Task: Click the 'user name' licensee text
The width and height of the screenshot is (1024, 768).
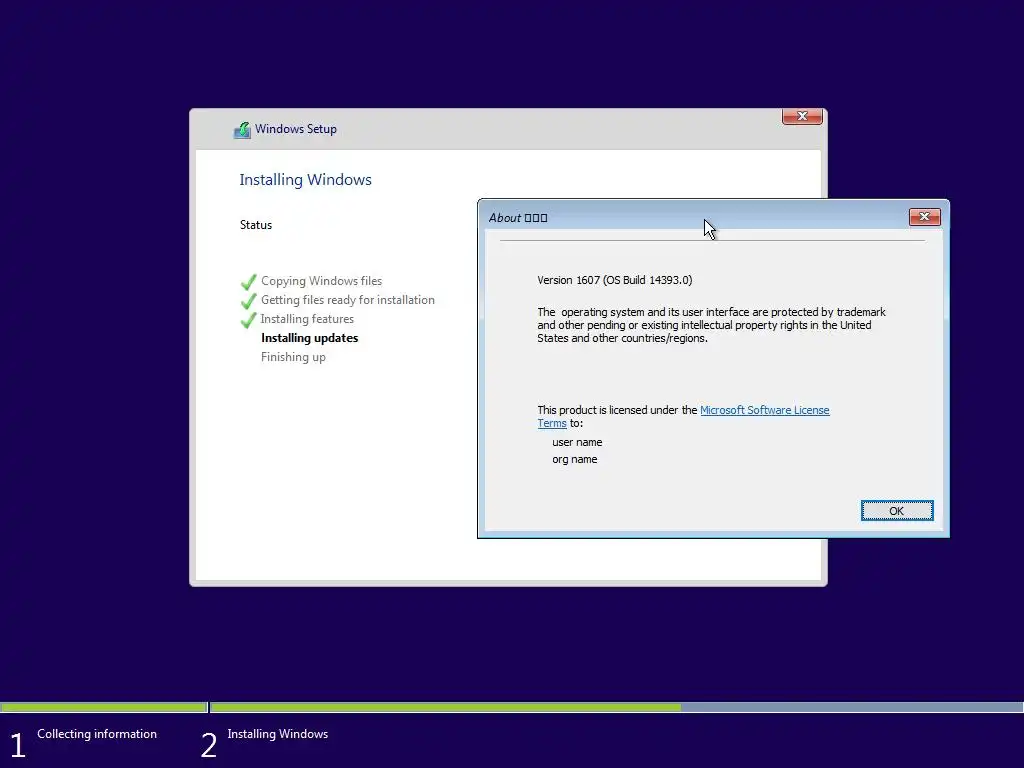Action: pos(577,442)
